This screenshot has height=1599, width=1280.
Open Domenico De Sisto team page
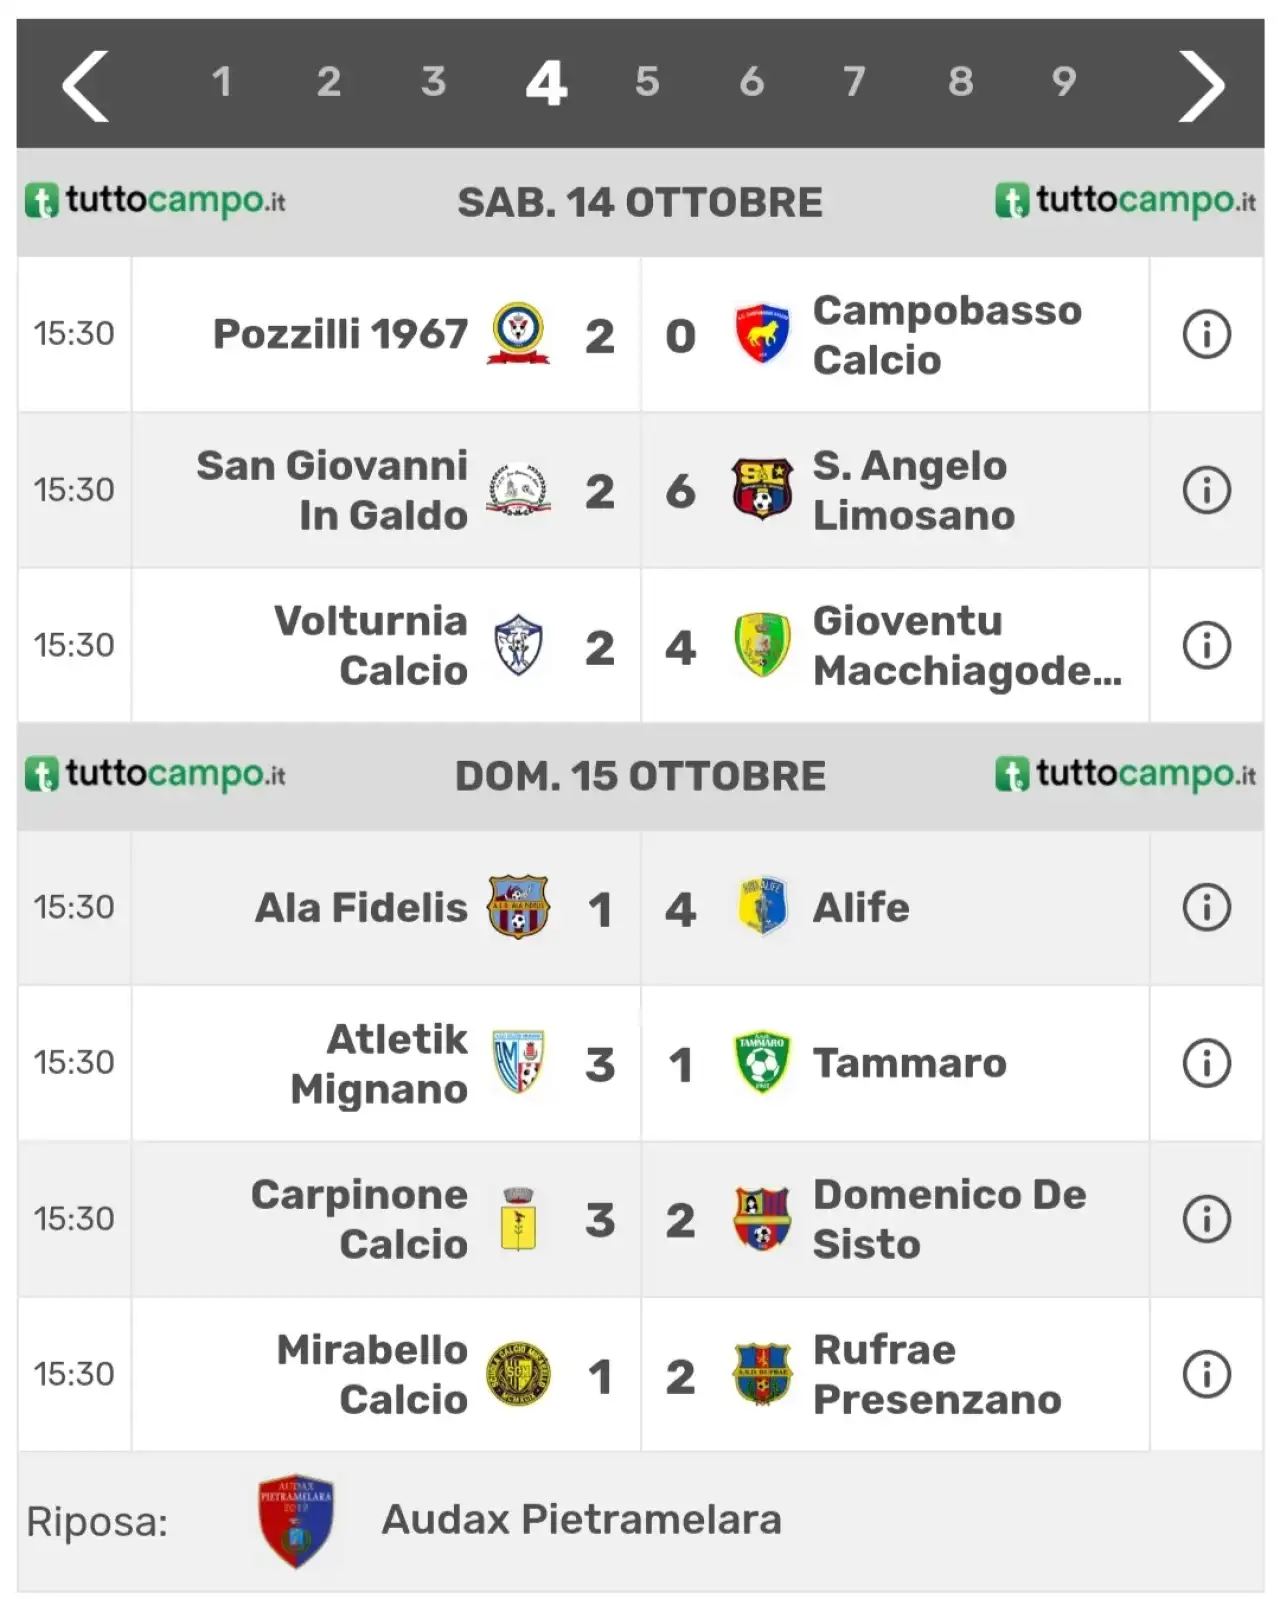pos(949,1219)
